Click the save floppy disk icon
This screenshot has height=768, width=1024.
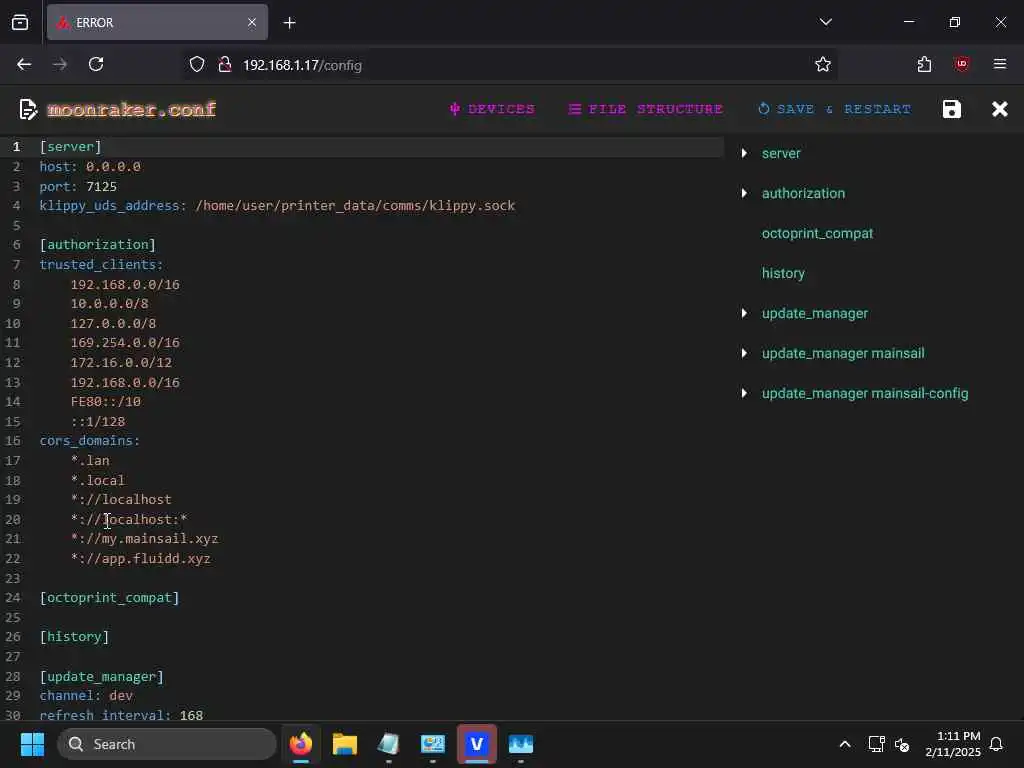pos(952,109)
